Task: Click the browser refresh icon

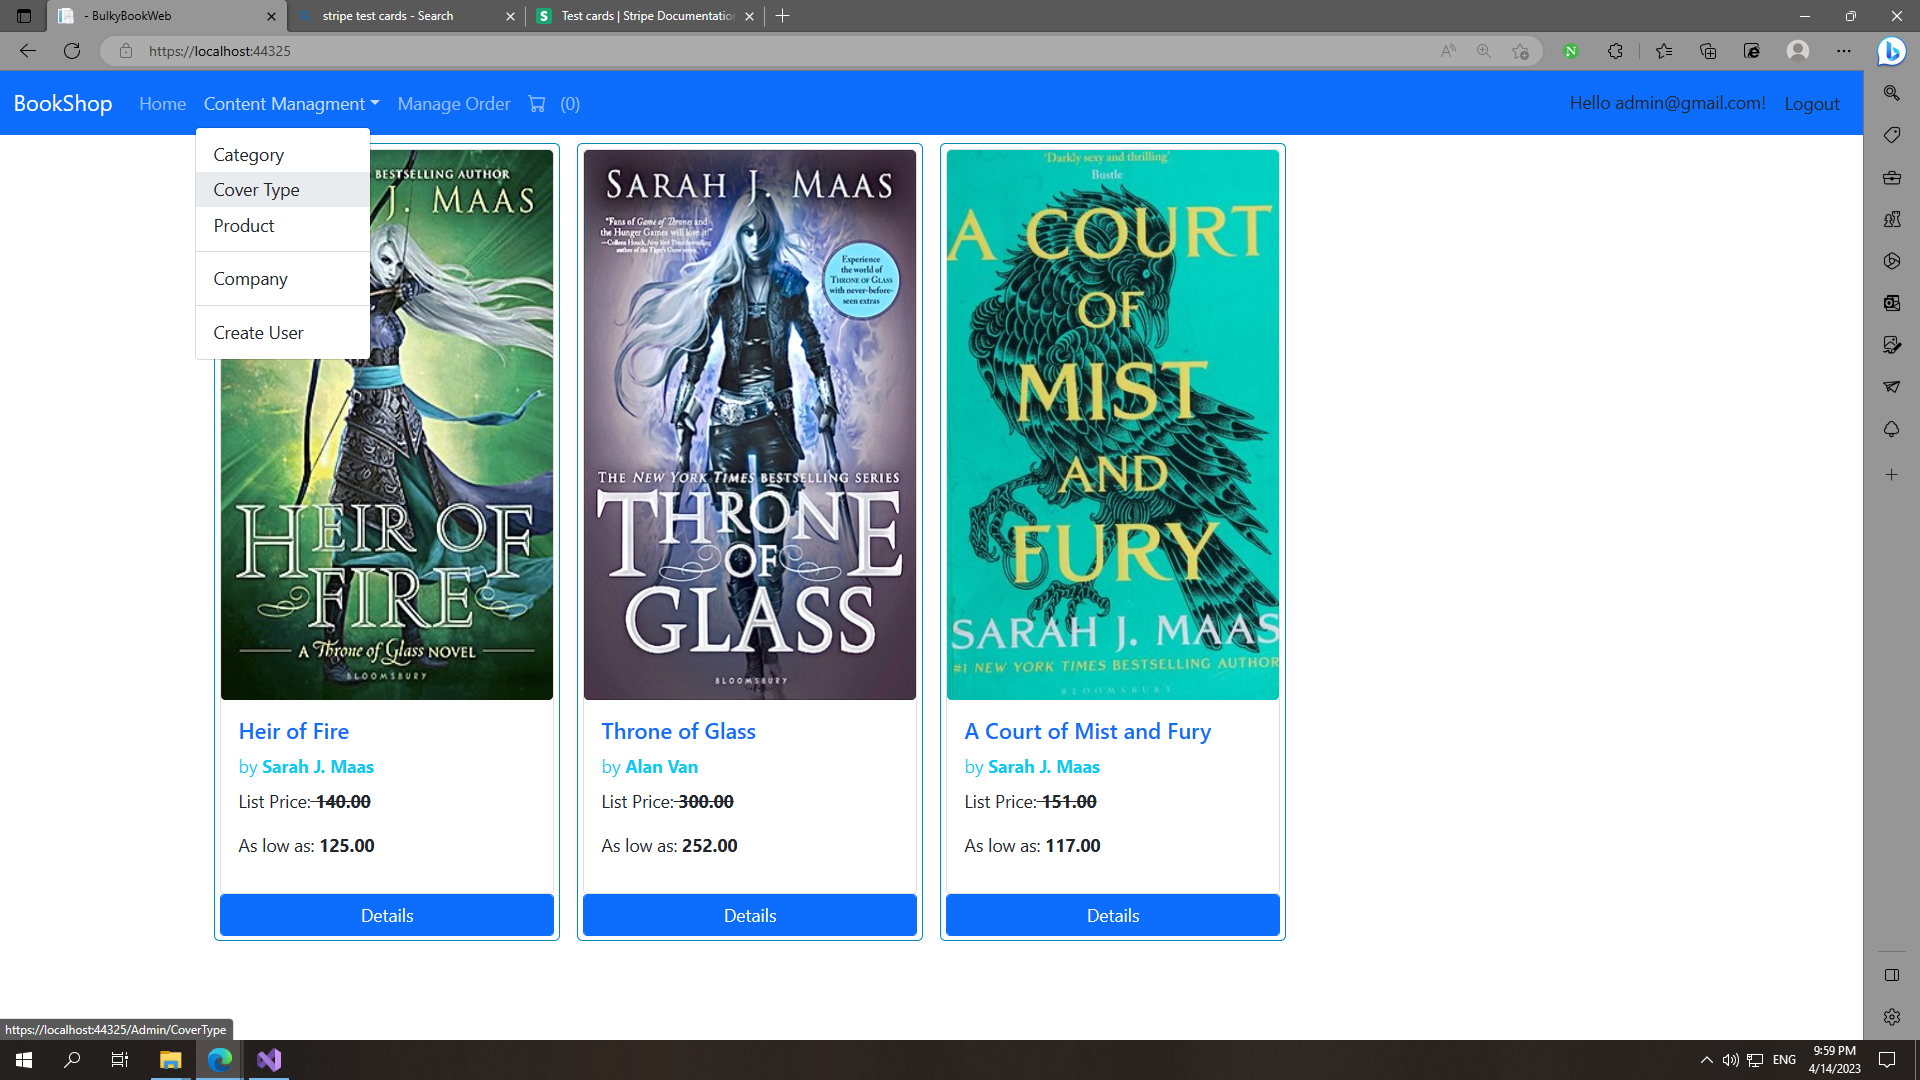Action: (72, 51)
